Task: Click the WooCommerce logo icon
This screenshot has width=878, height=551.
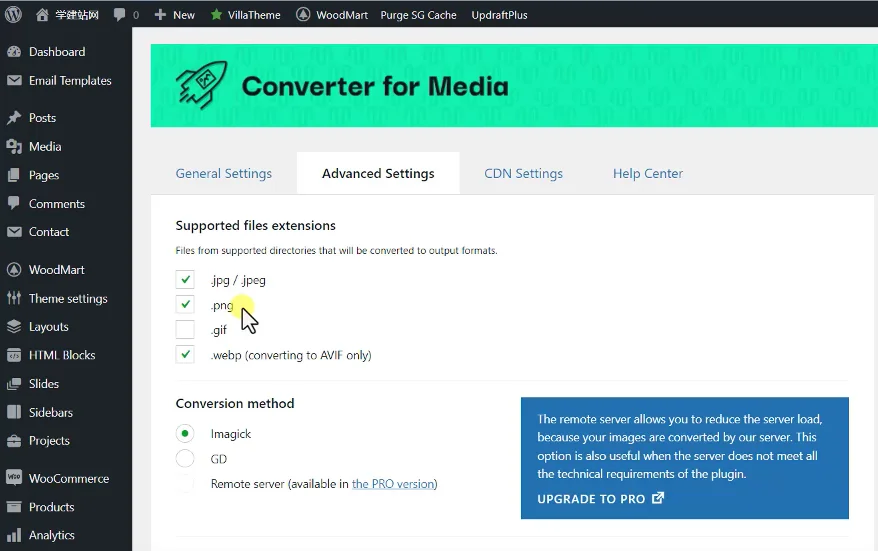Action: tap(14, 478)
